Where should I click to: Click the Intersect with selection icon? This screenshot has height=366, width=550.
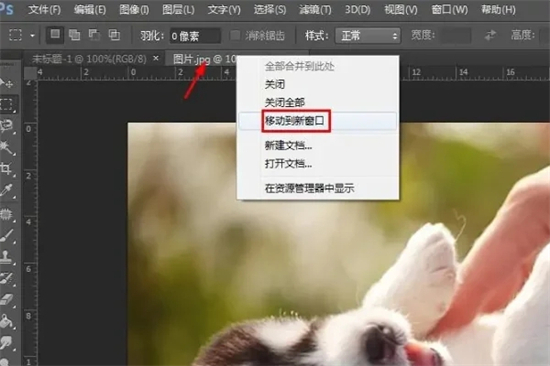tap(114, 35)
